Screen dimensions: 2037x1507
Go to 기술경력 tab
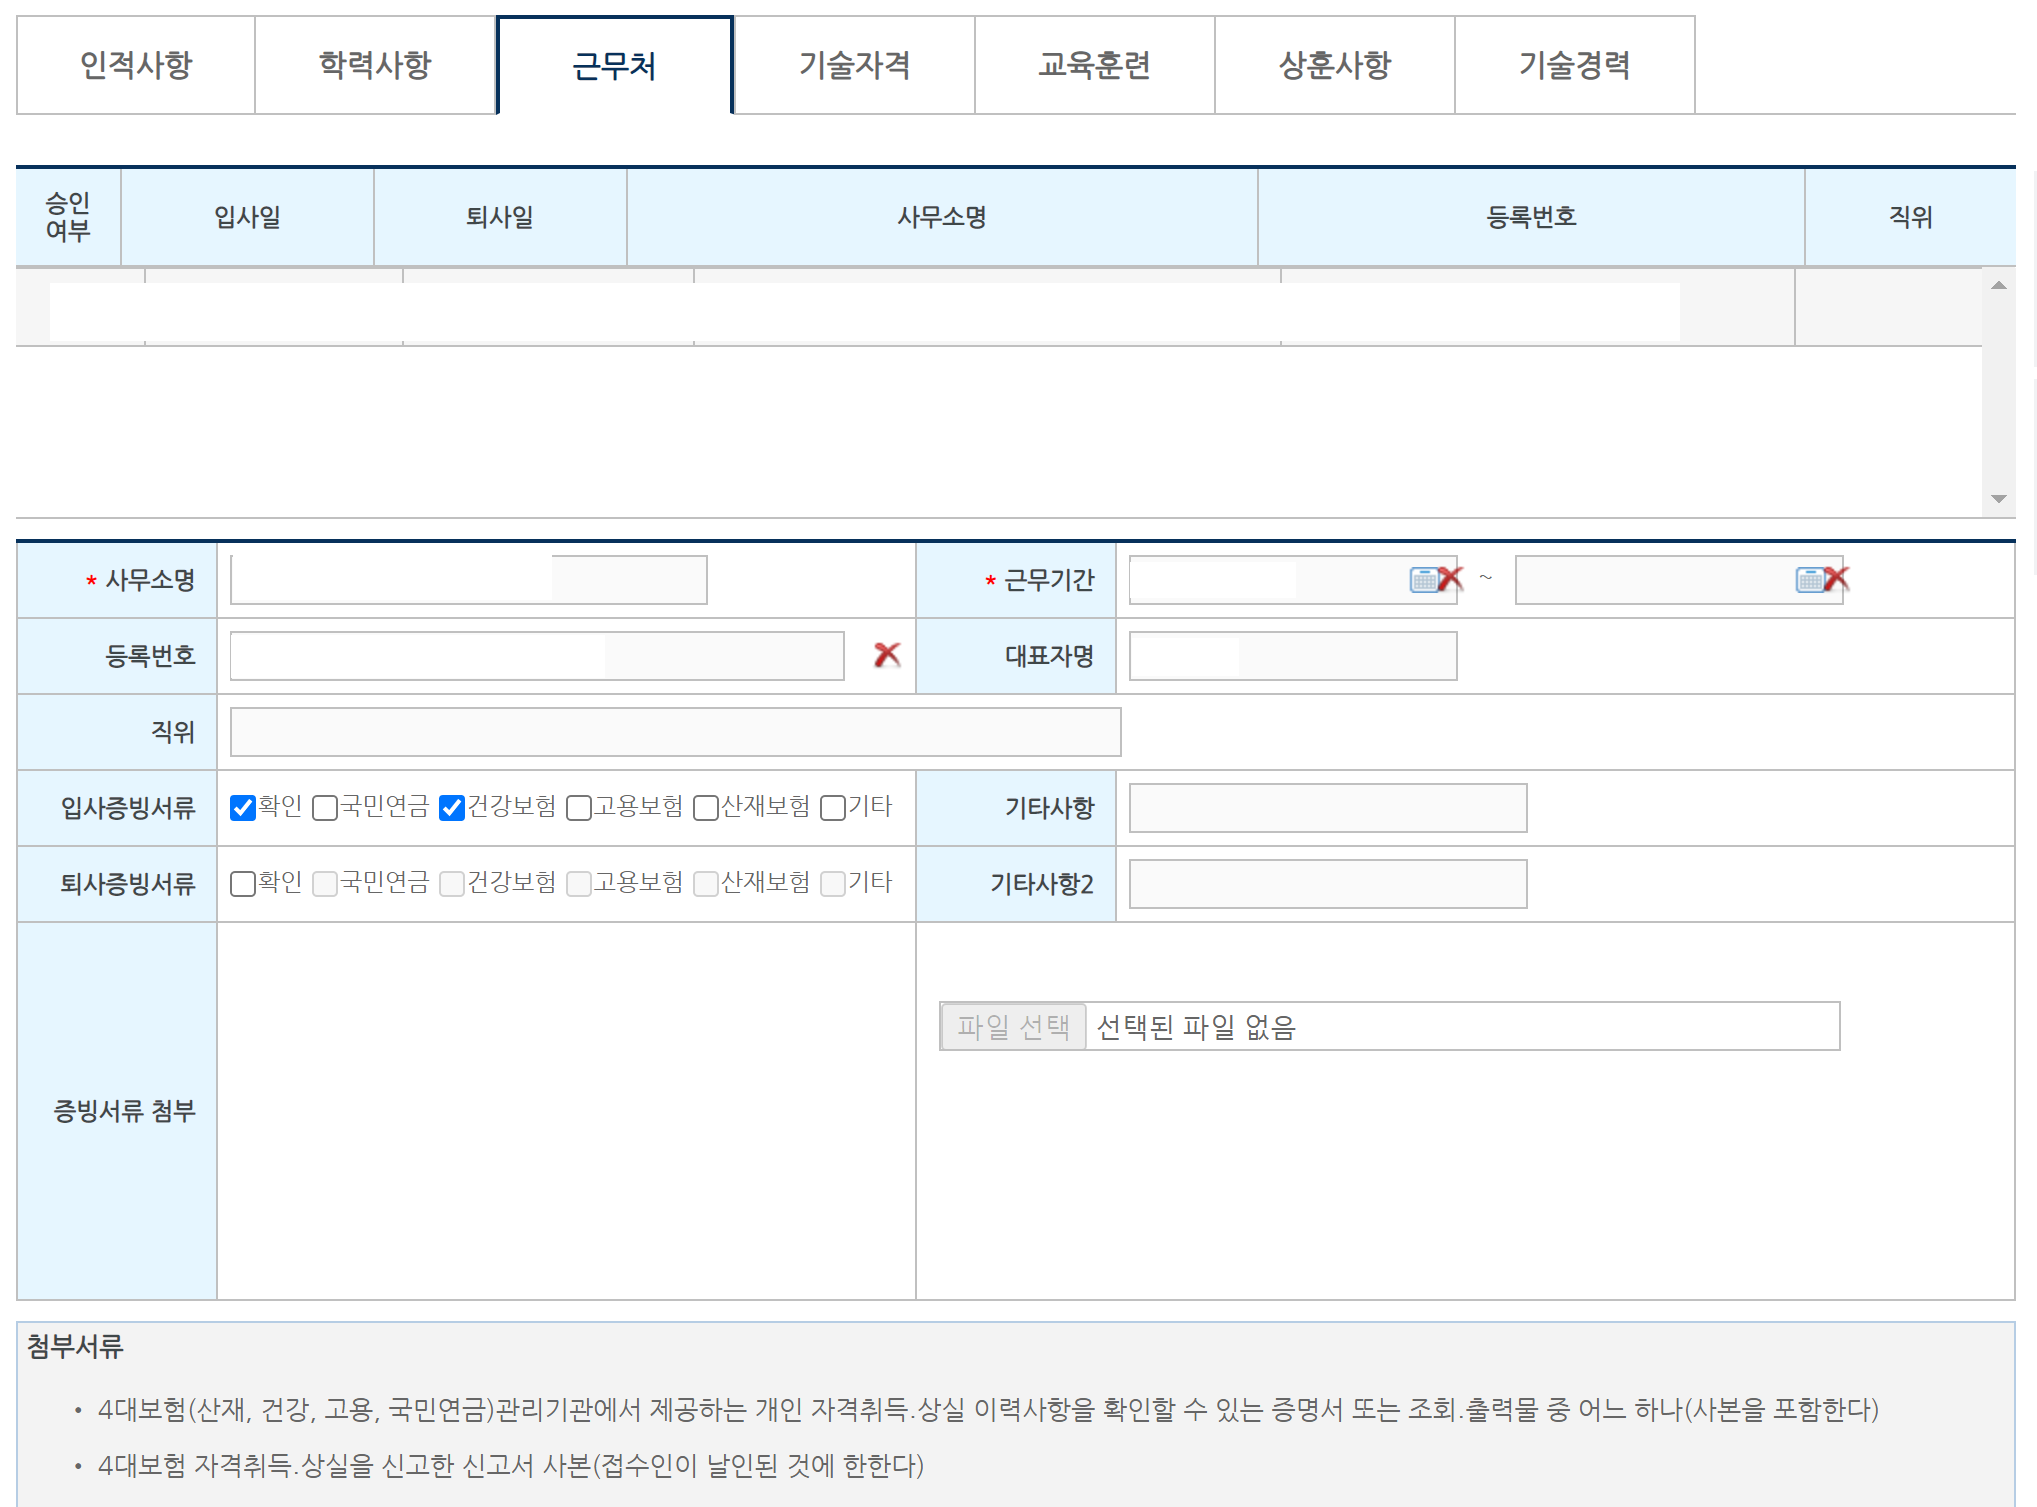[1574, 66]
